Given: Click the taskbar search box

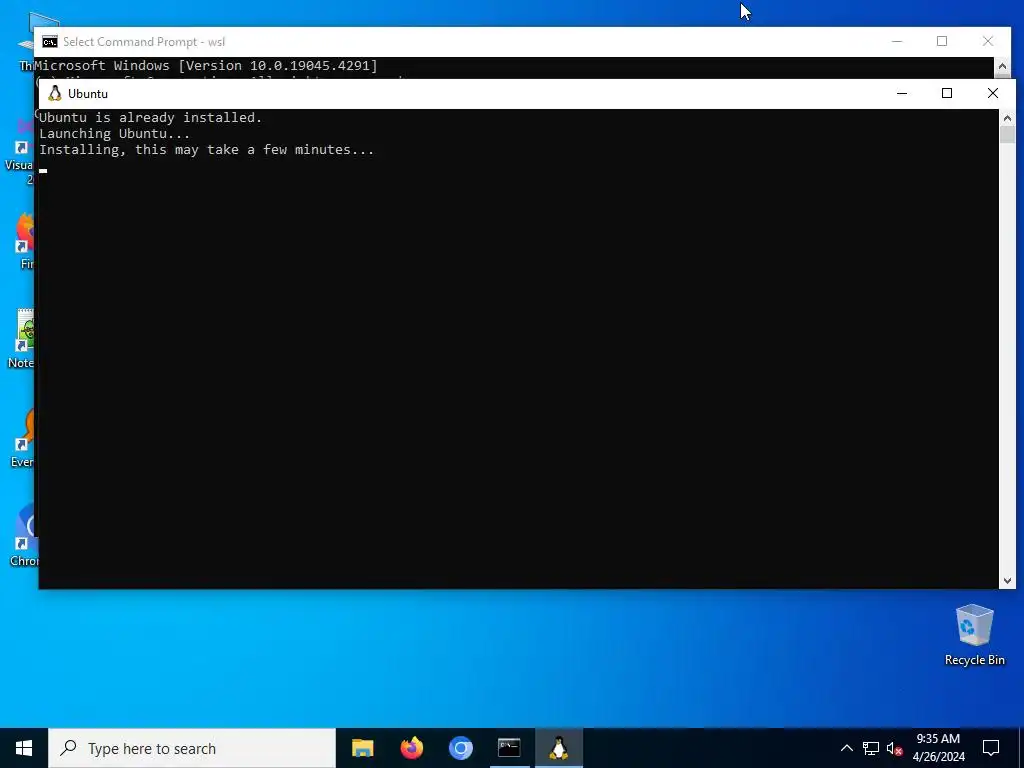Looking at the screenshot, I should pos(192,748).
